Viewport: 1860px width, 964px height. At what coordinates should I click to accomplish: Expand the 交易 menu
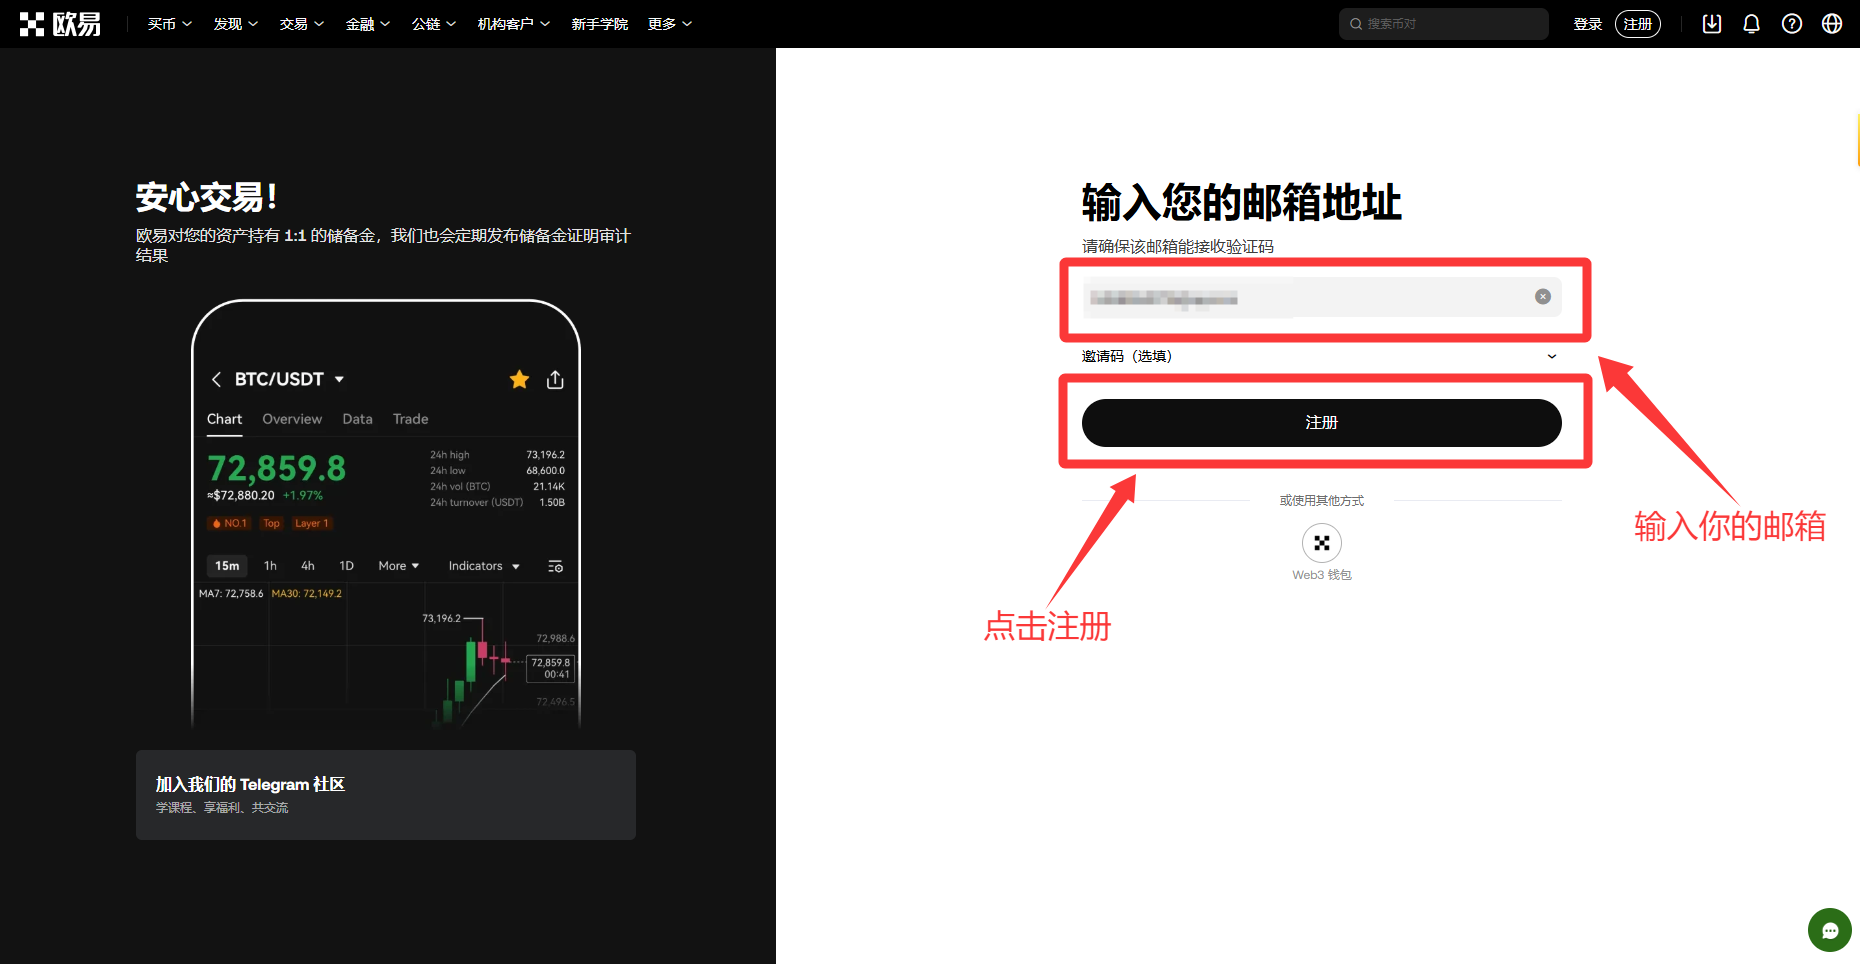[301, 24]
